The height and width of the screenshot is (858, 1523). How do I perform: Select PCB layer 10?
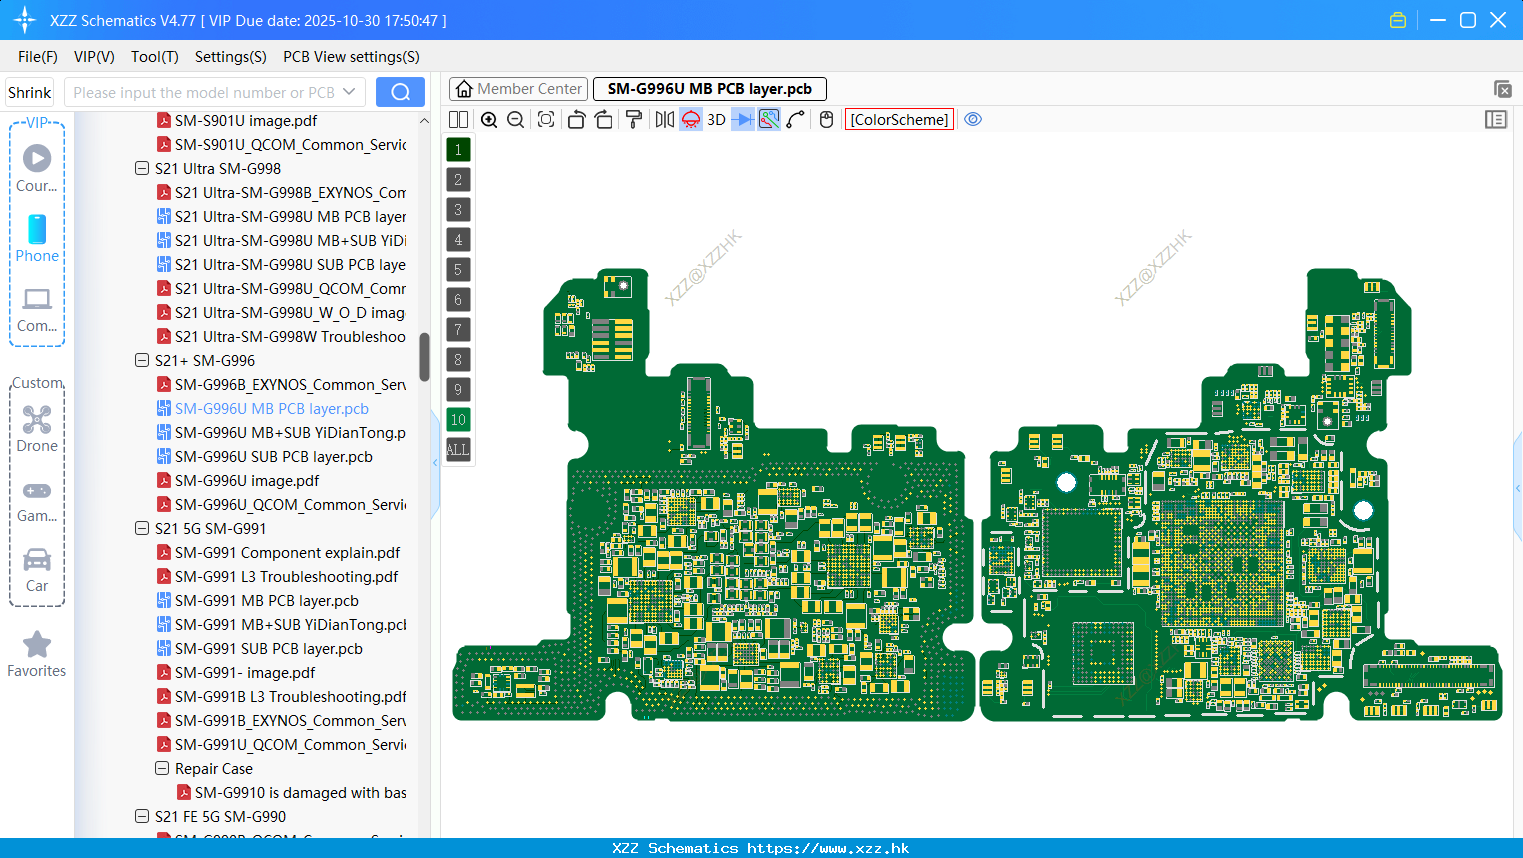pos(458,419)
